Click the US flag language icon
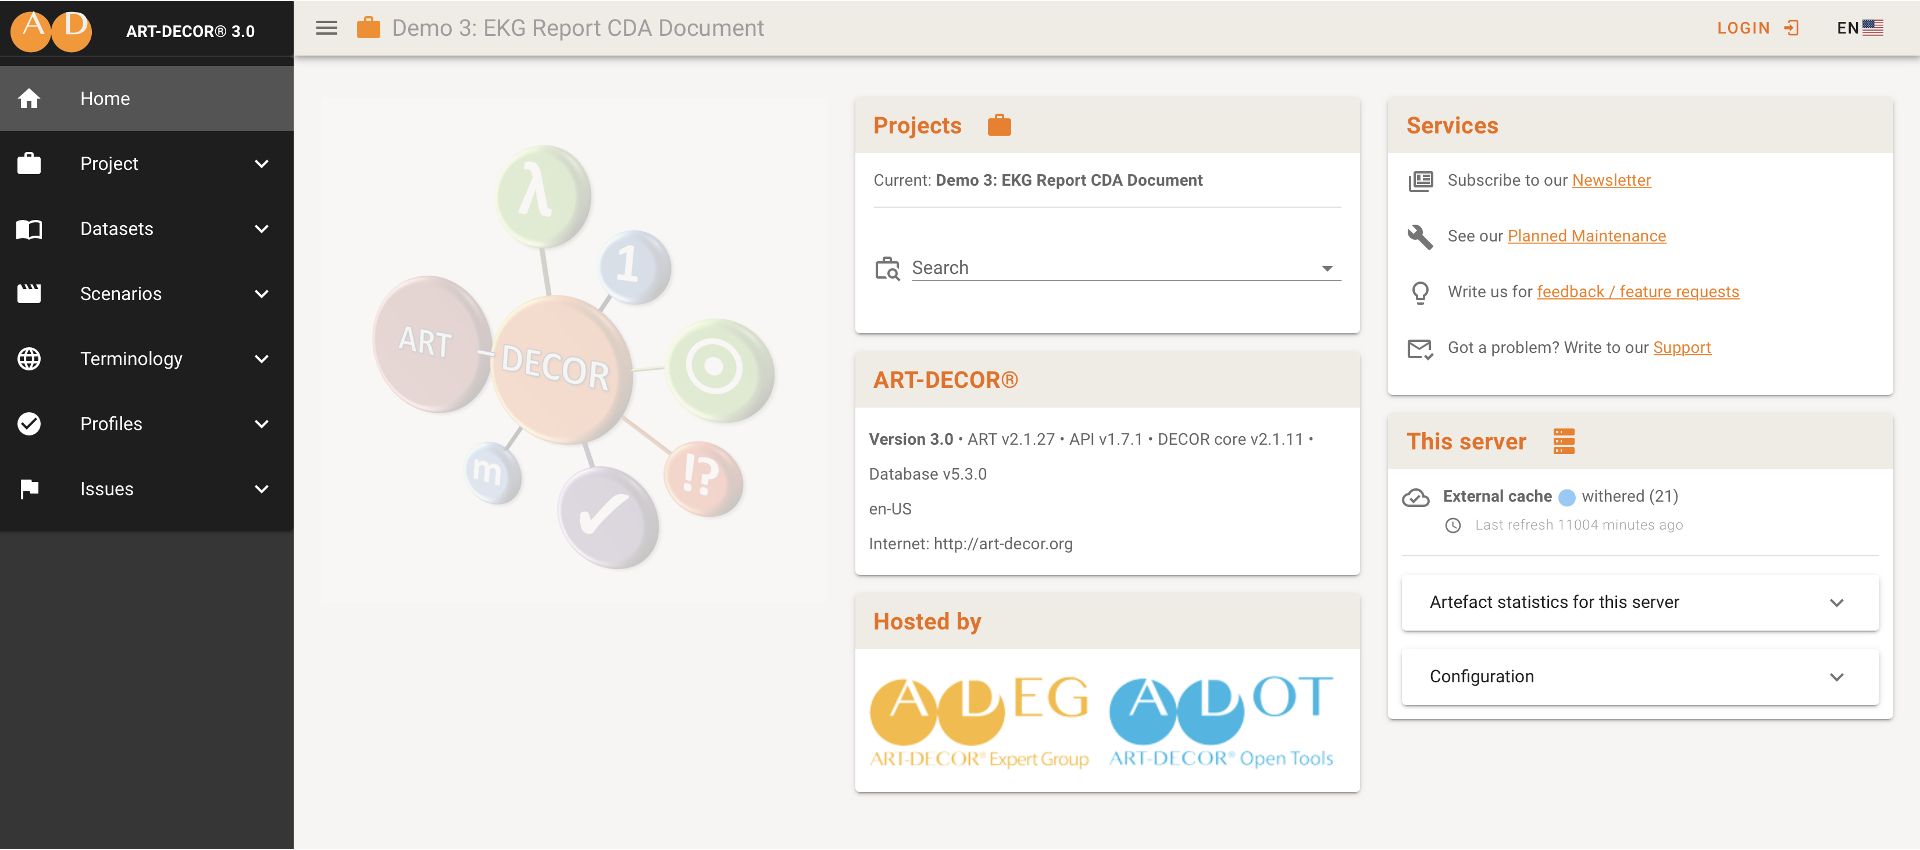Viewport: 1920px width, 850px height. point(1873,28)
